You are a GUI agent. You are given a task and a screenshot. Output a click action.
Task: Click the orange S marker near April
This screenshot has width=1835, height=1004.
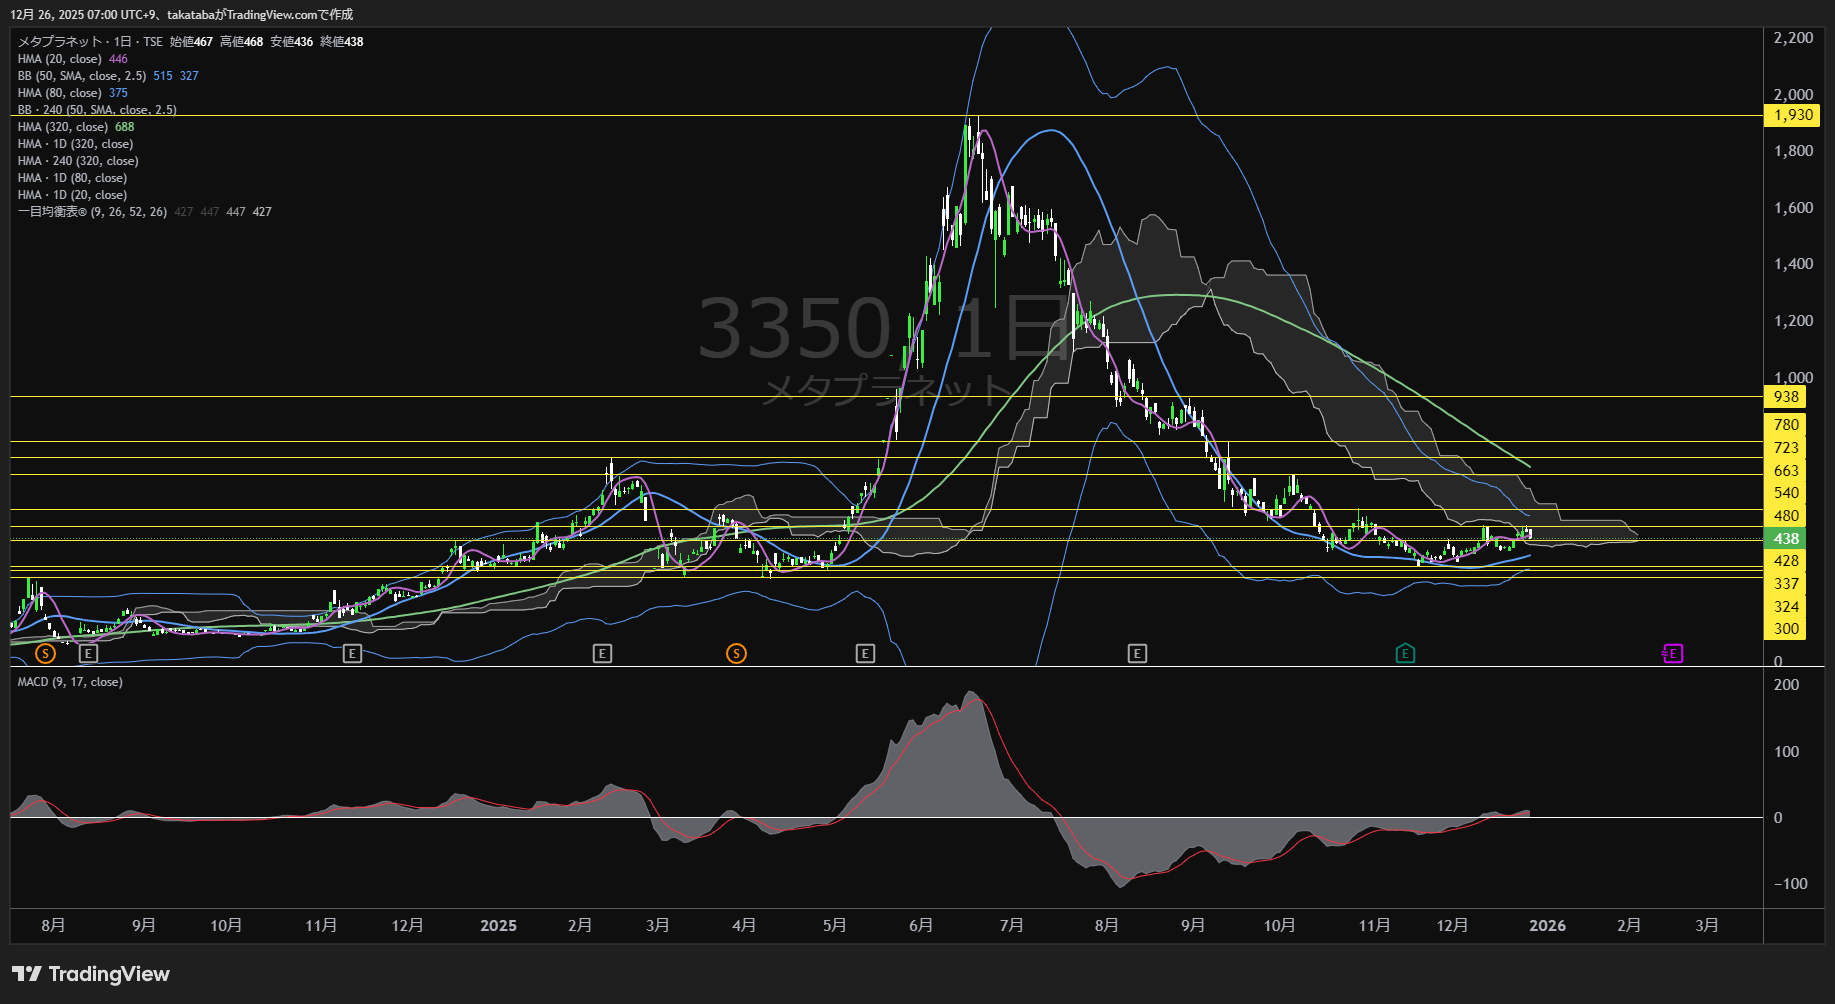click(736, 654)
